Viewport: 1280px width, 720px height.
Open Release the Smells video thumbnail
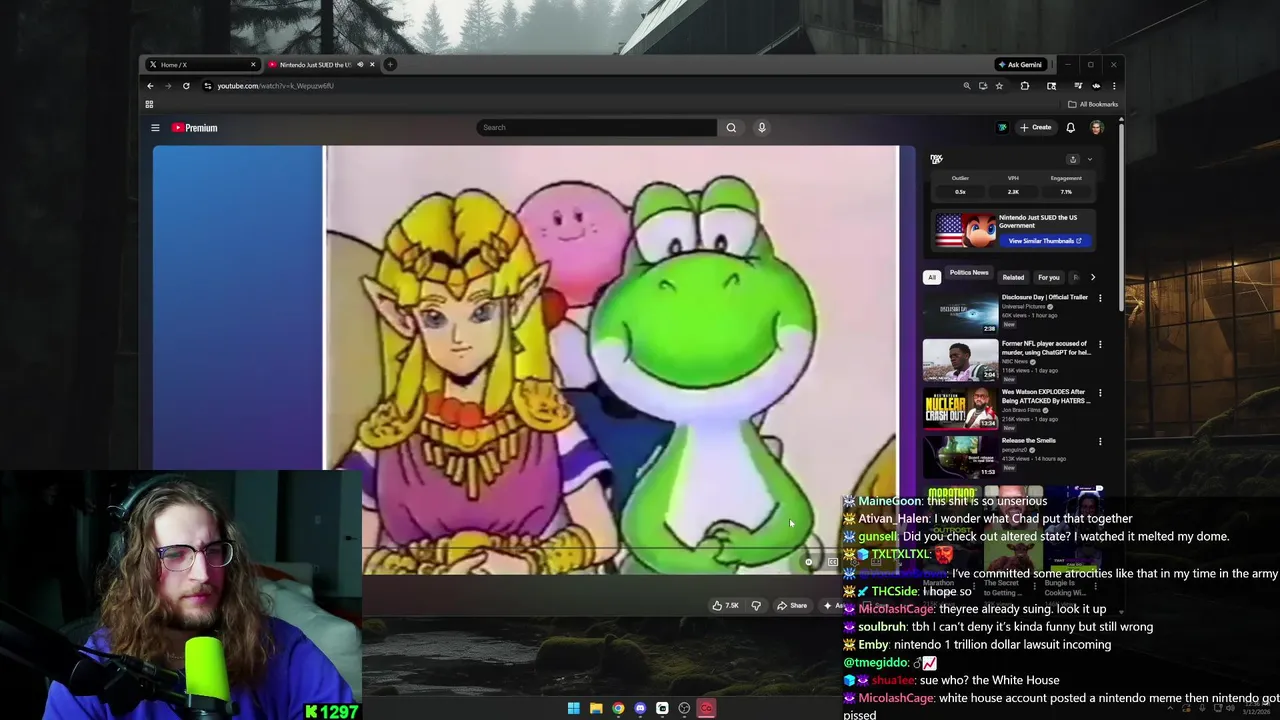pyautogui.click(x=960, y=457)
